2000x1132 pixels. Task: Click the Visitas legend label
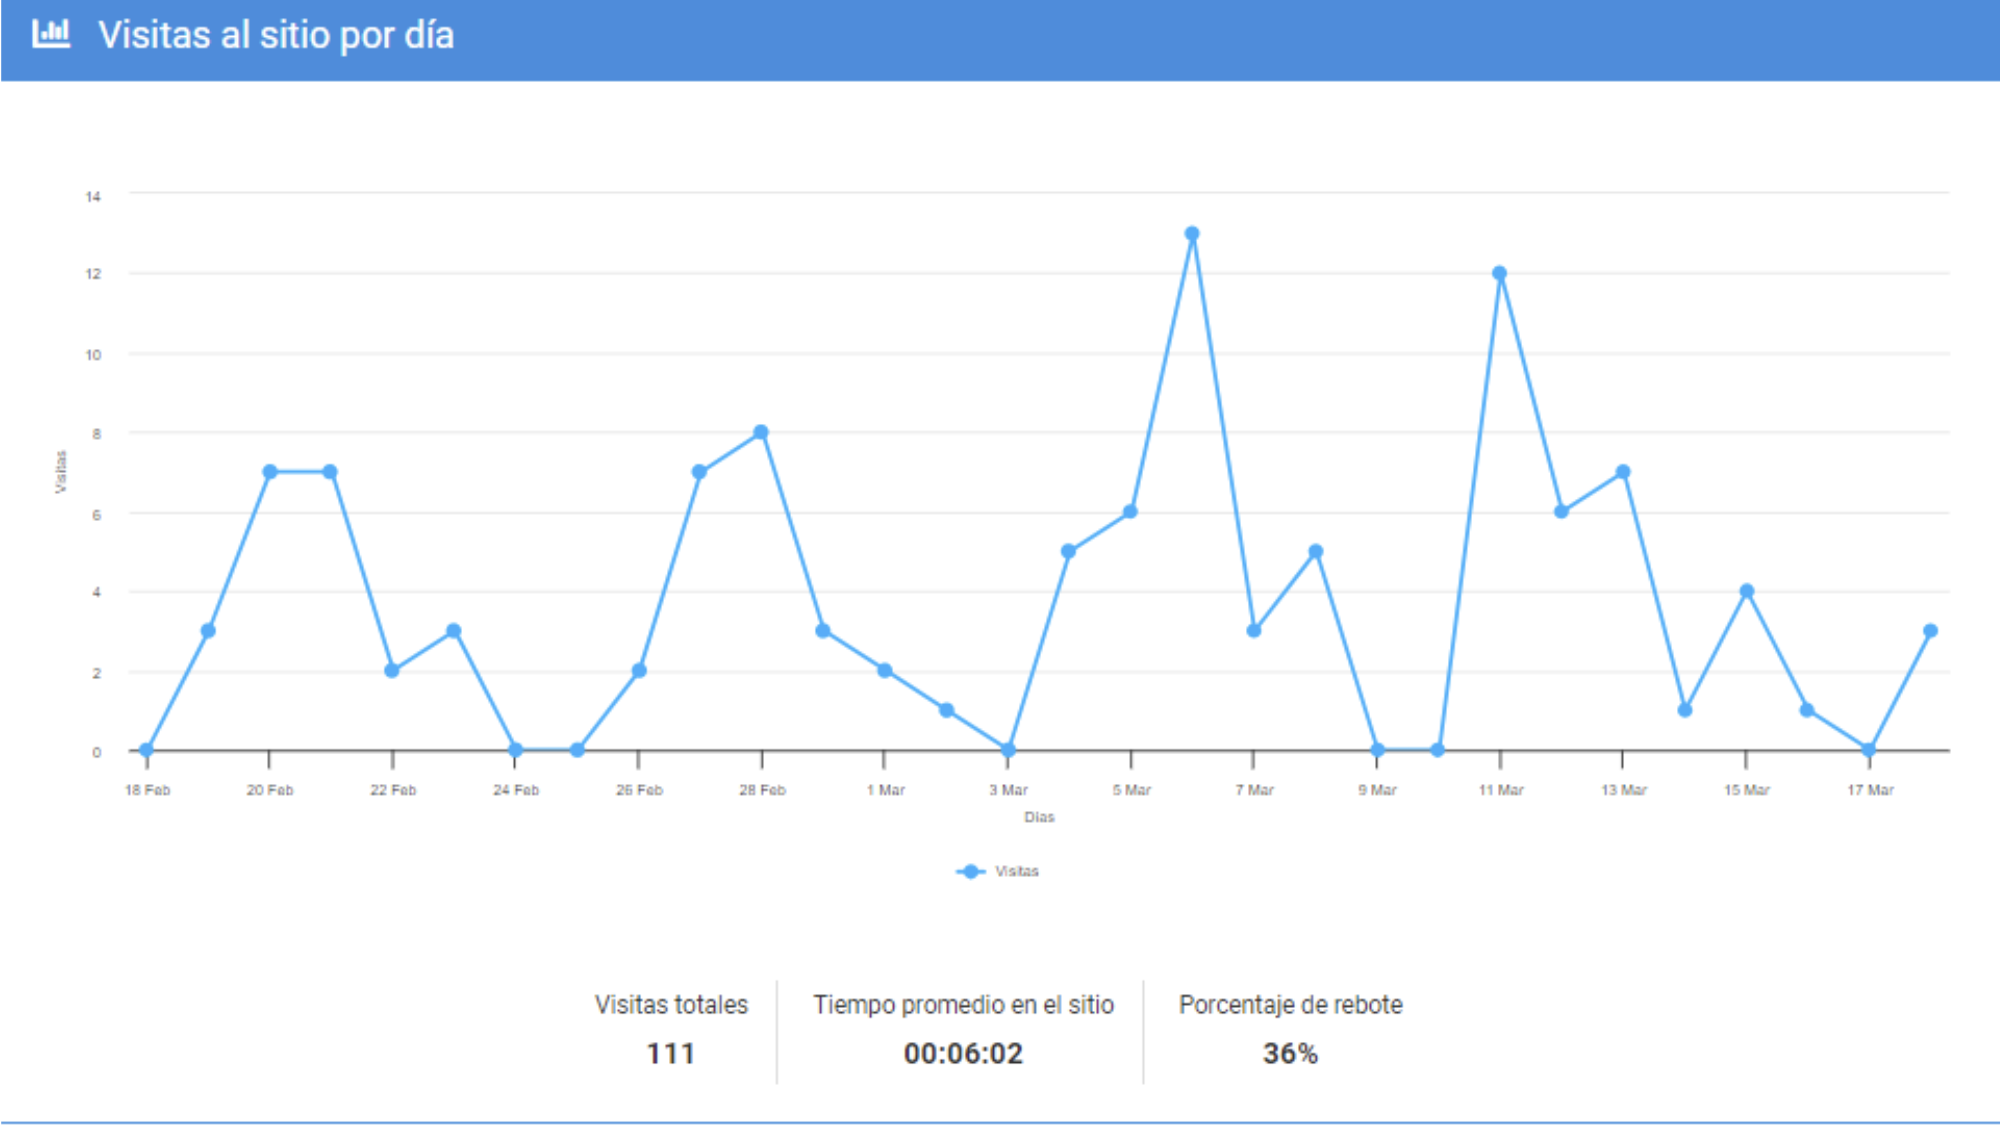[x=1016, y=872]
